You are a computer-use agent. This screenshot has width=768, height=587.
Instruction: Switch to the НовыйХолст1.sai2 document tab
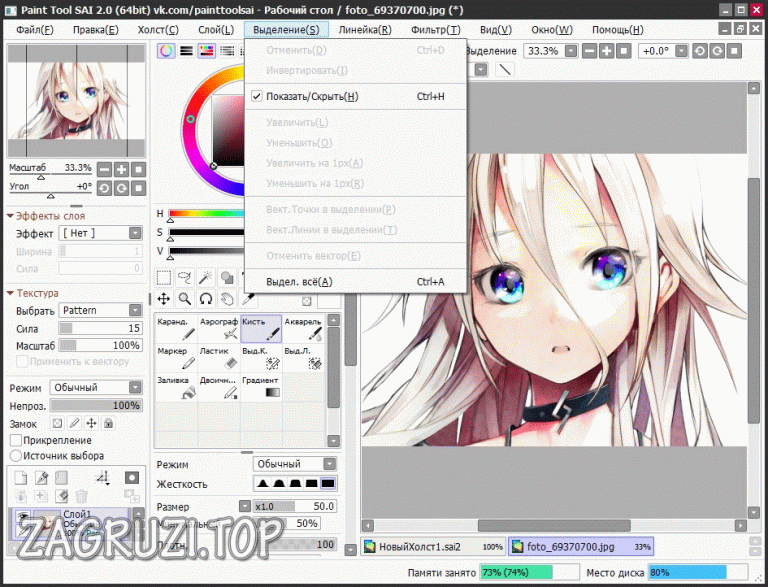point(425,547)
